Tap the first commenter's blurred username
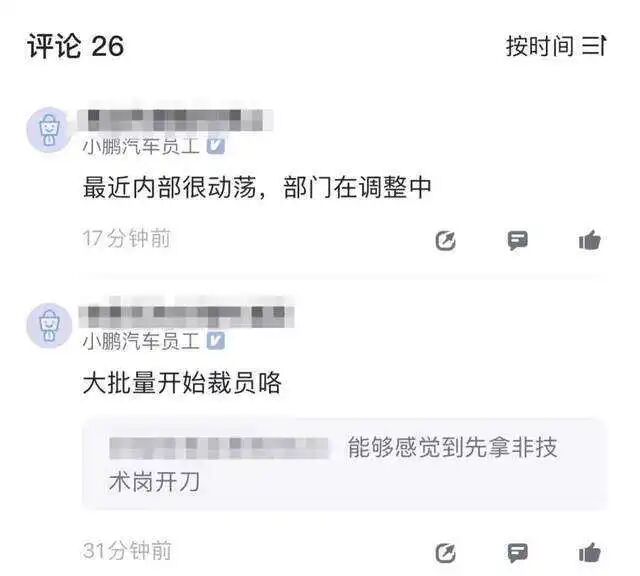This screenshot has height=576, width=640. pyautogui.click(x=176, y=119)
